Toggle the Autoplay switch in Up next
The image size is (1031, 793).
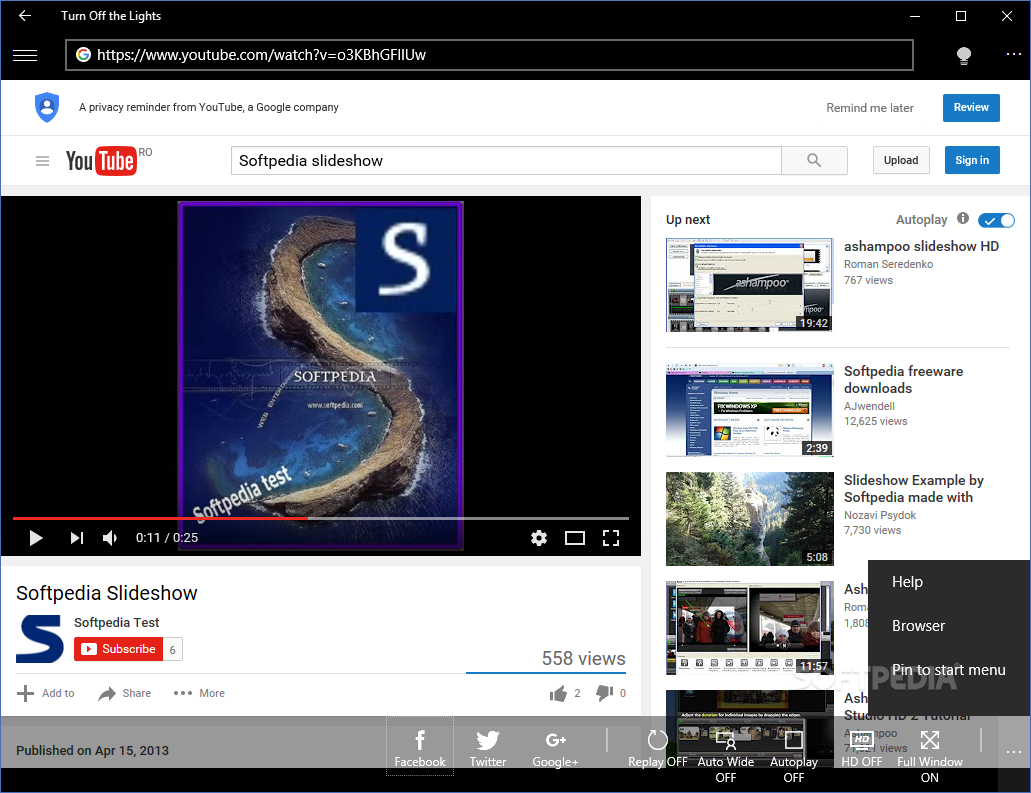[x=996, y=221]
